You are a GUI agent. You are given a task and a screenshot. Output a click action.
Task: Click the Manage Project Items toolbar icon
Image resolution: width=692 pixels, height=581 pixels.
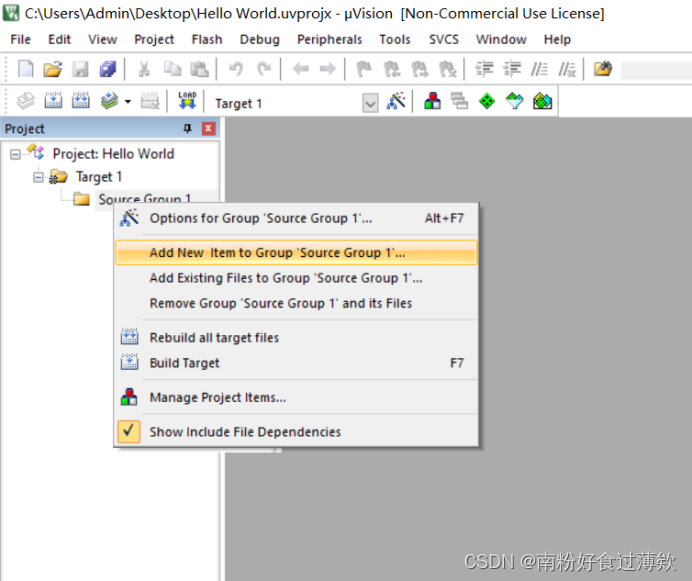tap(432, 101)
